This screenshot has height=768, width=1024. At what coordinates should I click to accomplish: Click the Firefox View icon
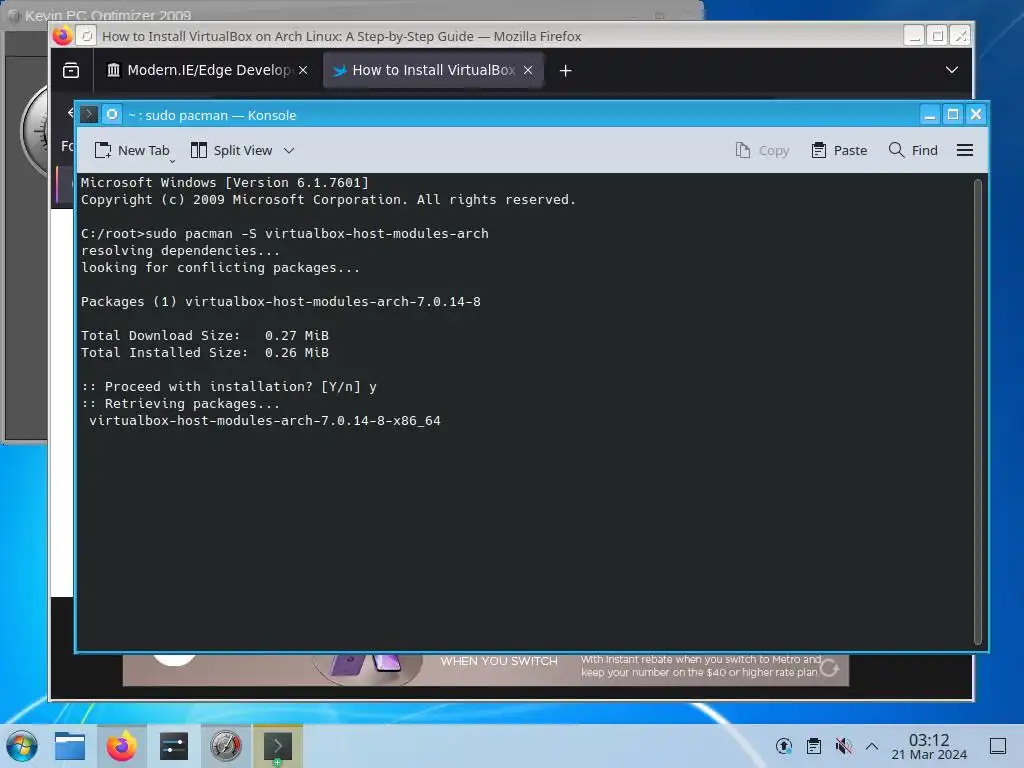71,71
